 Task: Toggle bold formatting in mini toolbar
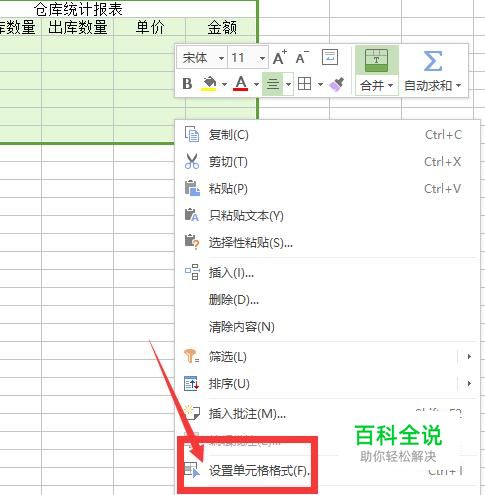point(187,84)
